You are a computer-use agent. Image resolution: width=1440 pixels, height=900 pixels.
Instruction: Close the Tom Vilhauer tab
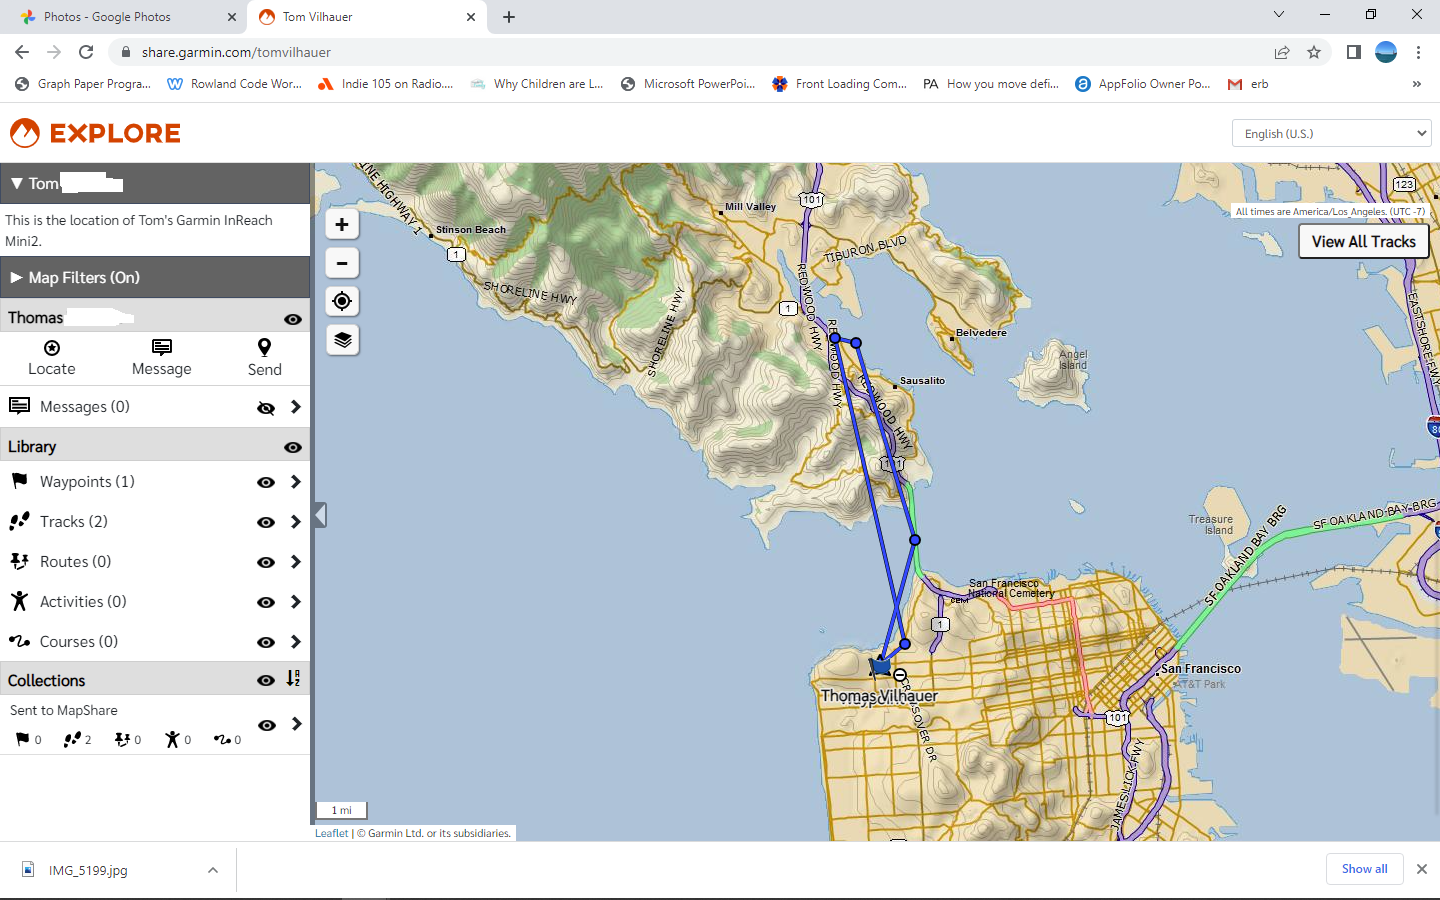(x=471, y=17)
